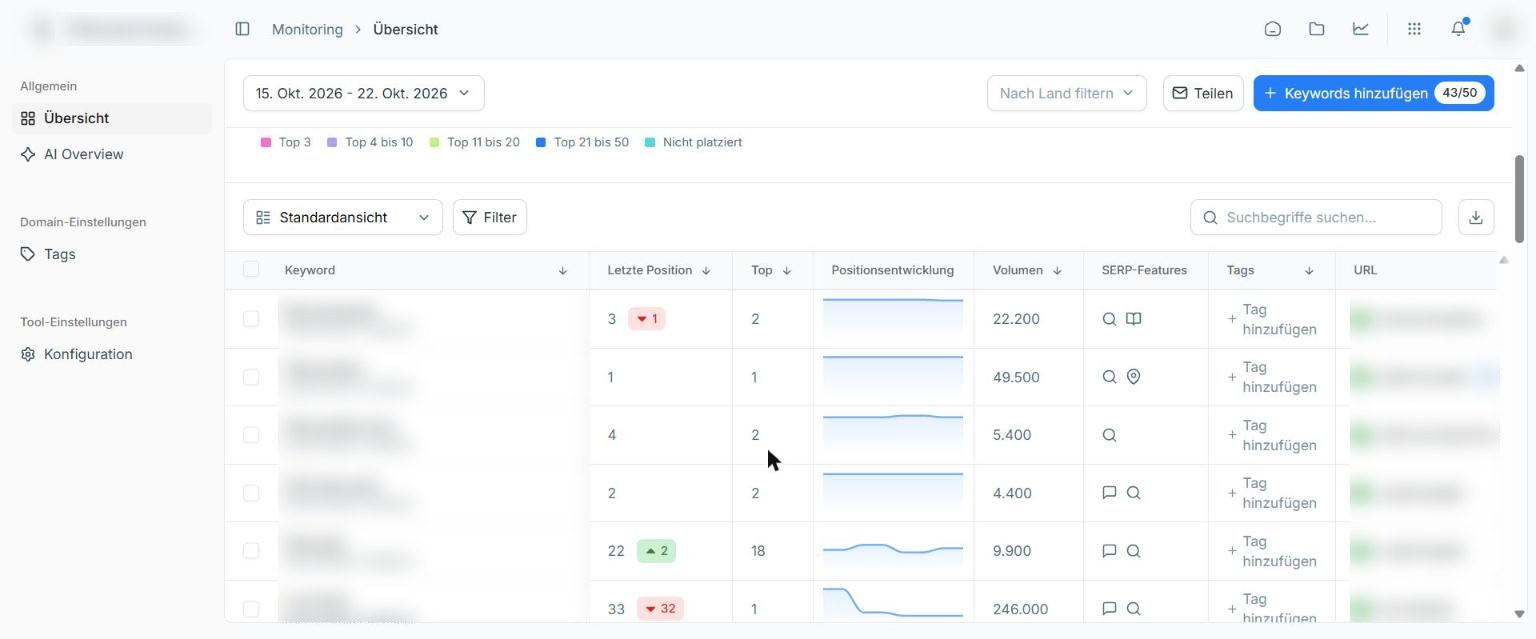The height and width of the screenshot is (639, 1536).
Task: Click Keywords hinzufügen button
Action: click(x=1374, y=93)
